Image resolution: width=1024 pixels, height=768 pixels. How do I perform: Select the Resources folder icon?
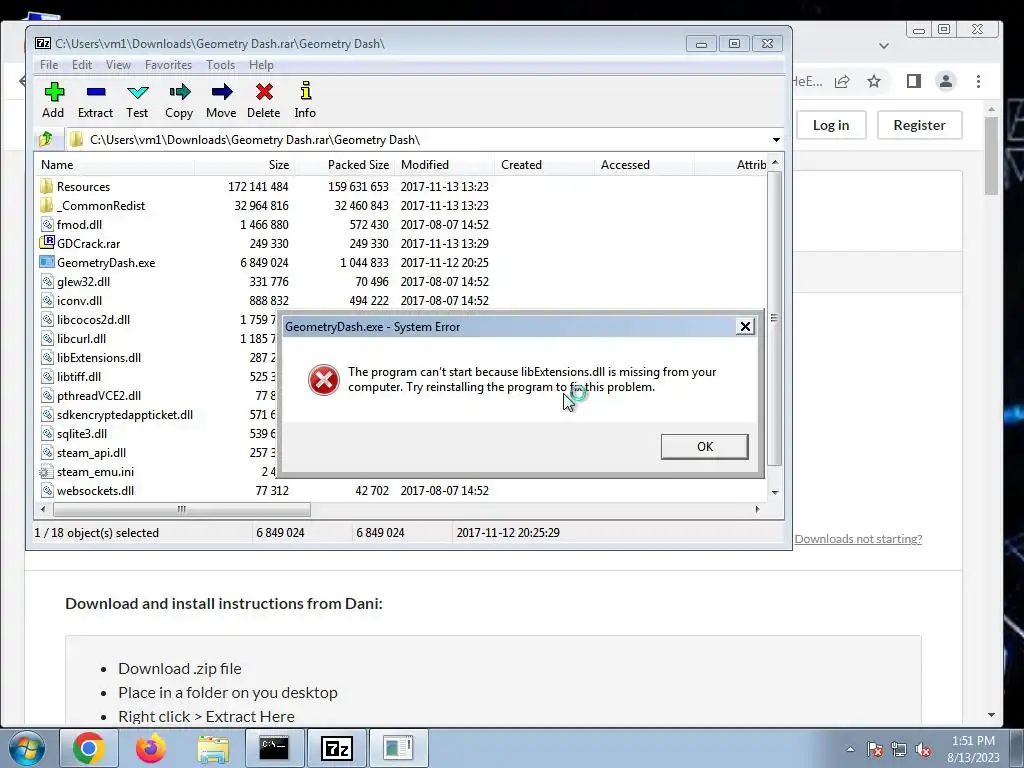tap(46, 186)
